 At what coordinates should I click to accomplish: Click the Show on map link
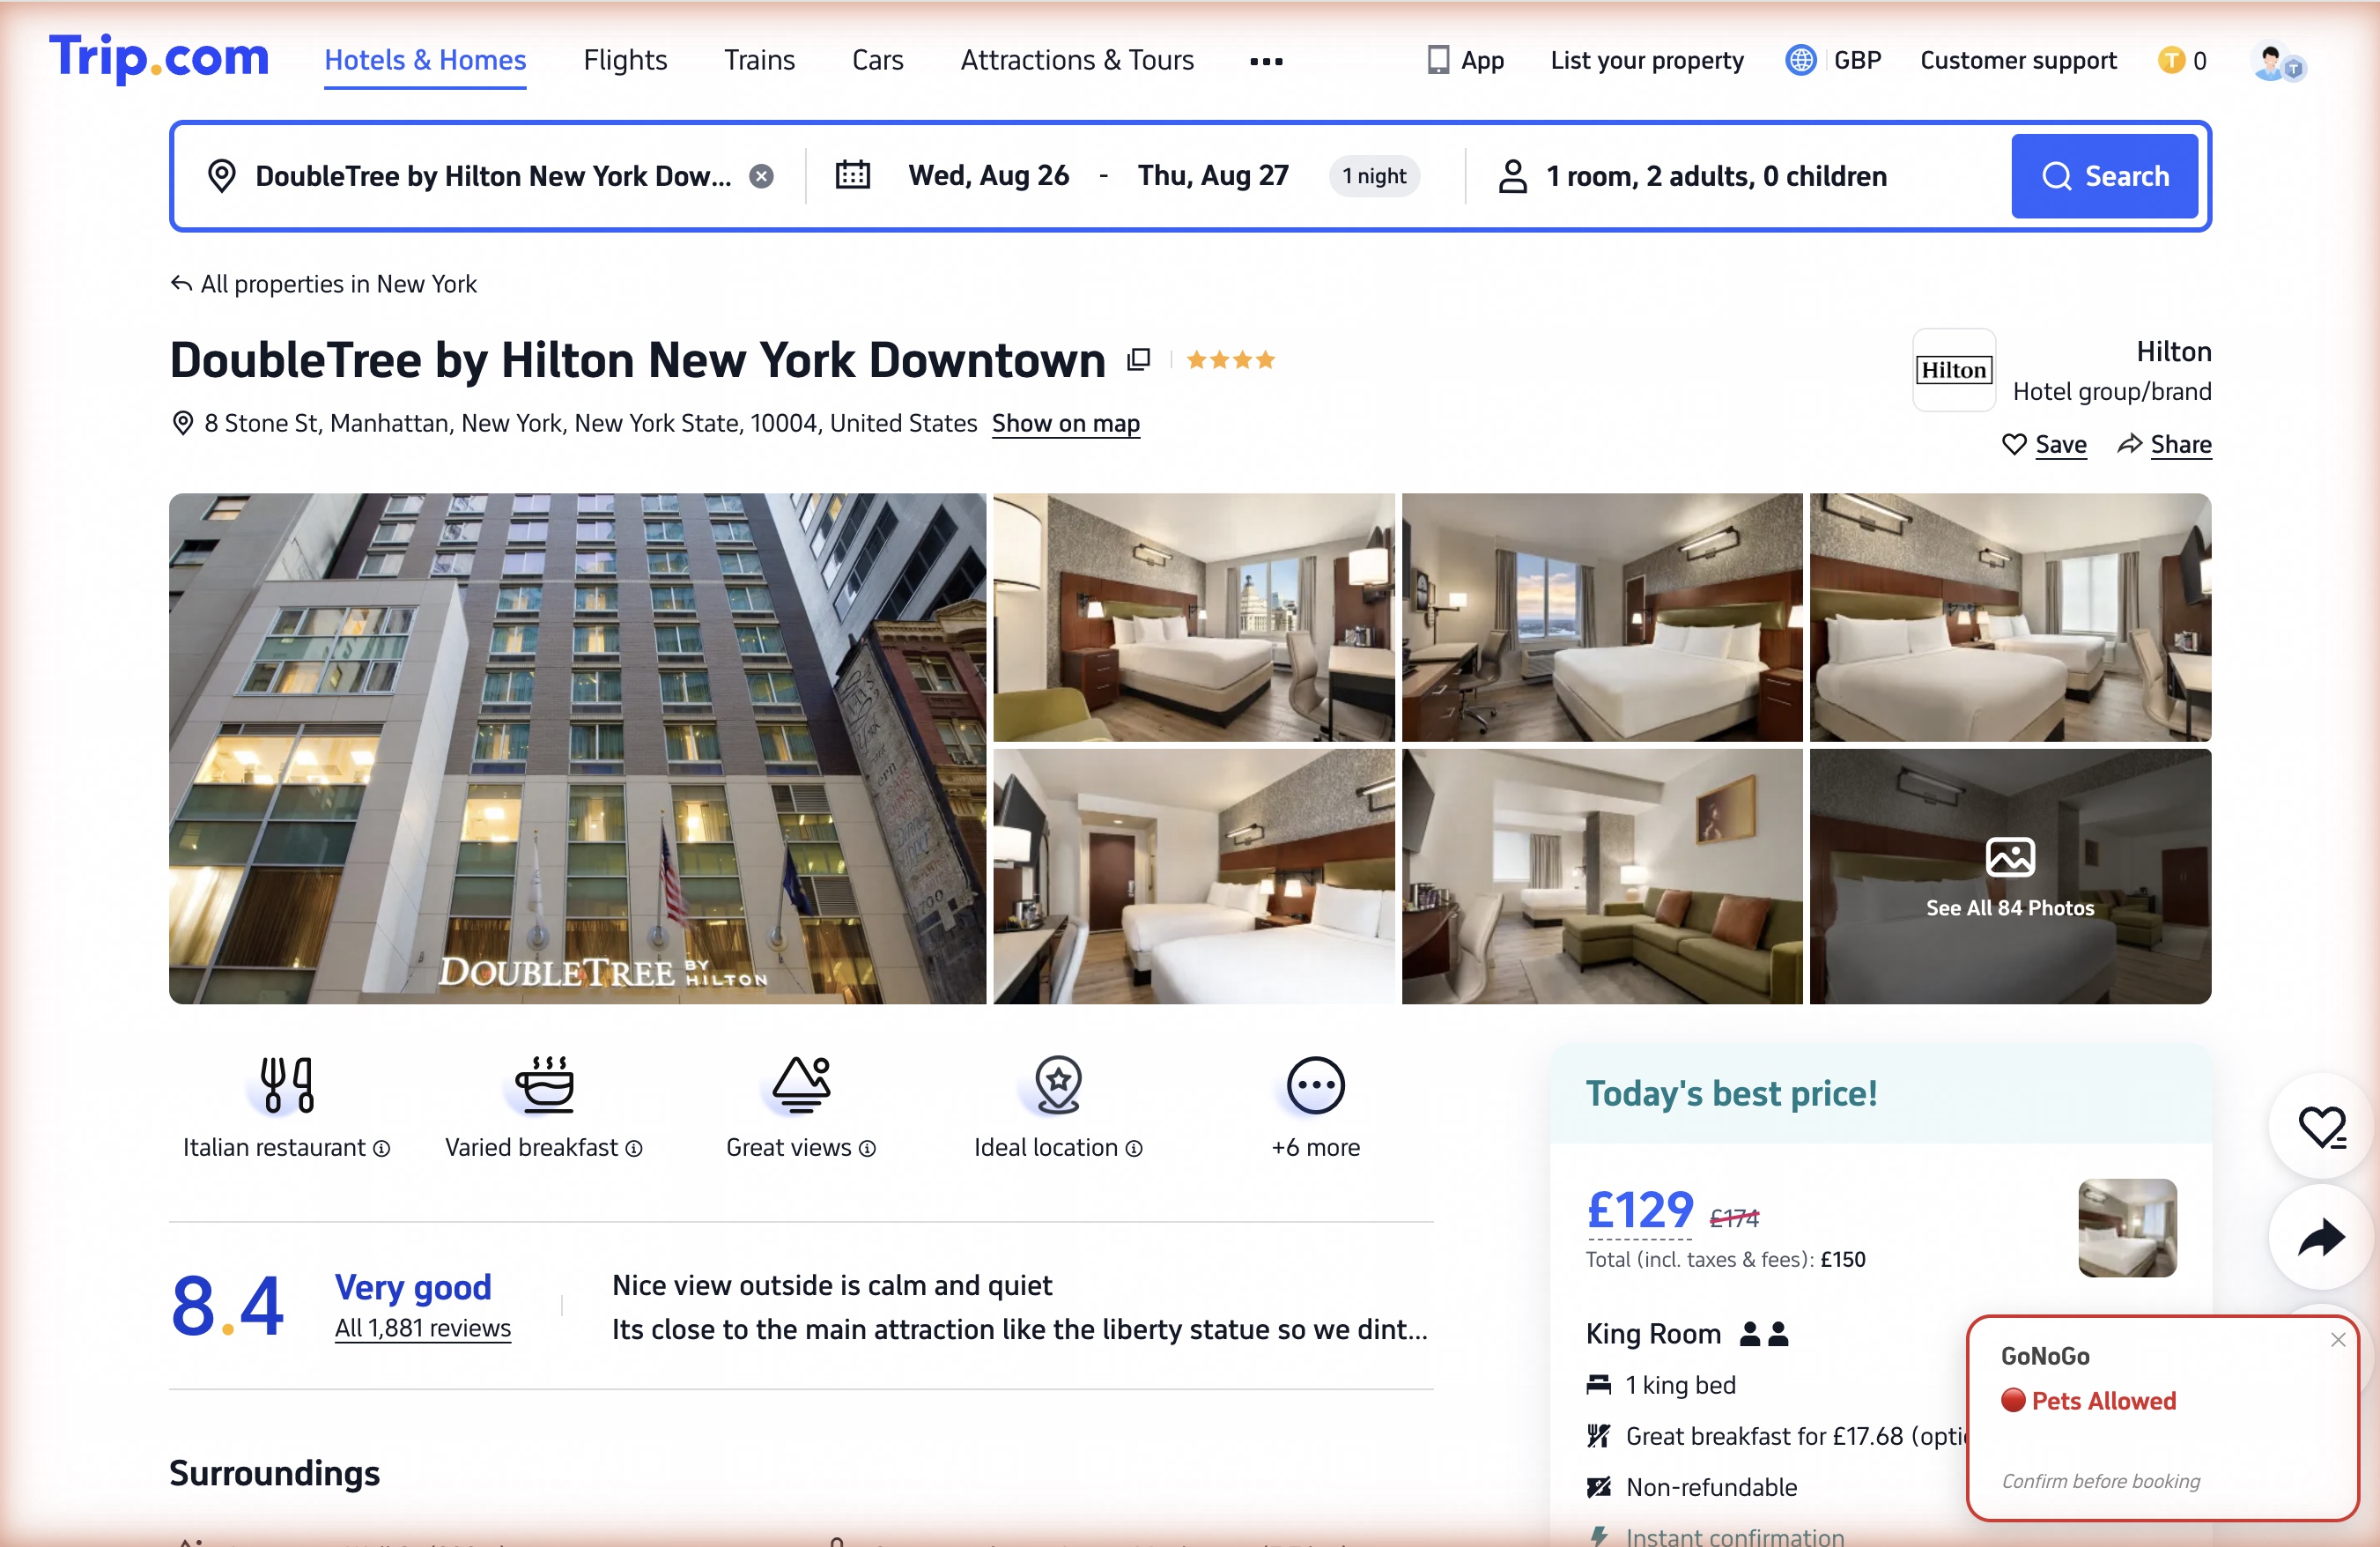(x=1066, y=424)
